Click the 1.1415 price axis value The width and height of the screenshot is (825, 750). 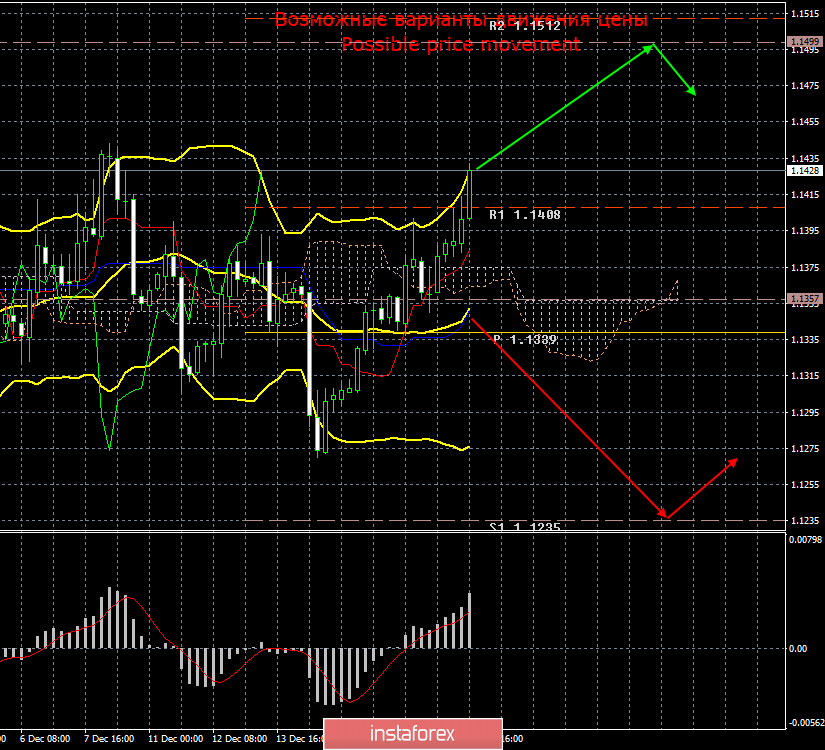point(805,195)
